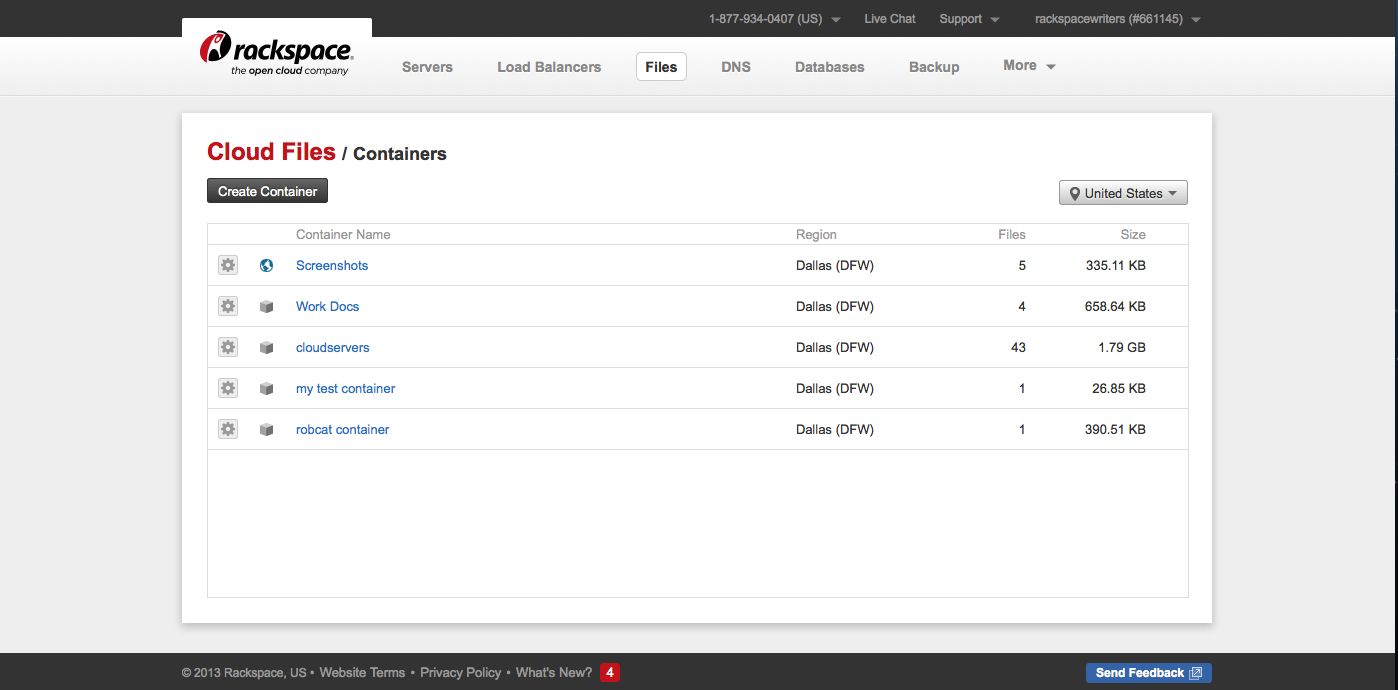Screen dimensions: 1398x690
Task: Click the container icon beside cloudservers
Action: click(266, 347)
